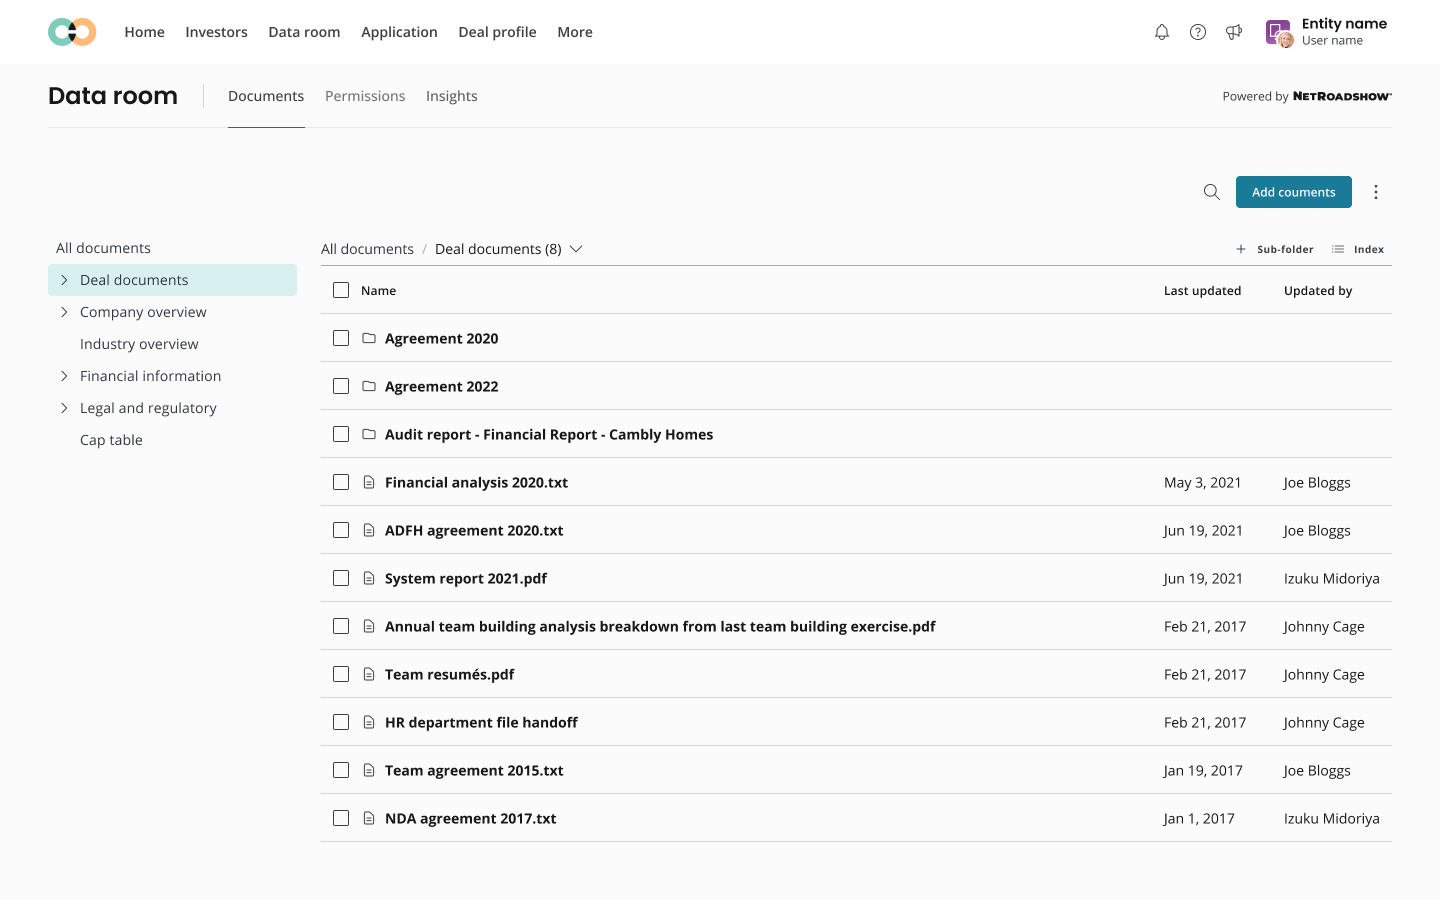Click the search magnifier icon
This screenshot has height=900, width=1440.
tap(1211, 192)
